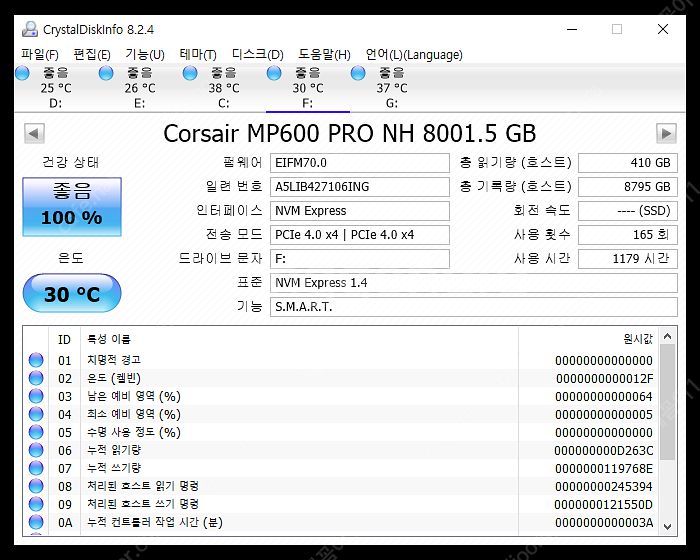The height and width of the screenshot is (560, 700).
Task: Click the 좋음 100 % health status button
Action: point(72,207)
